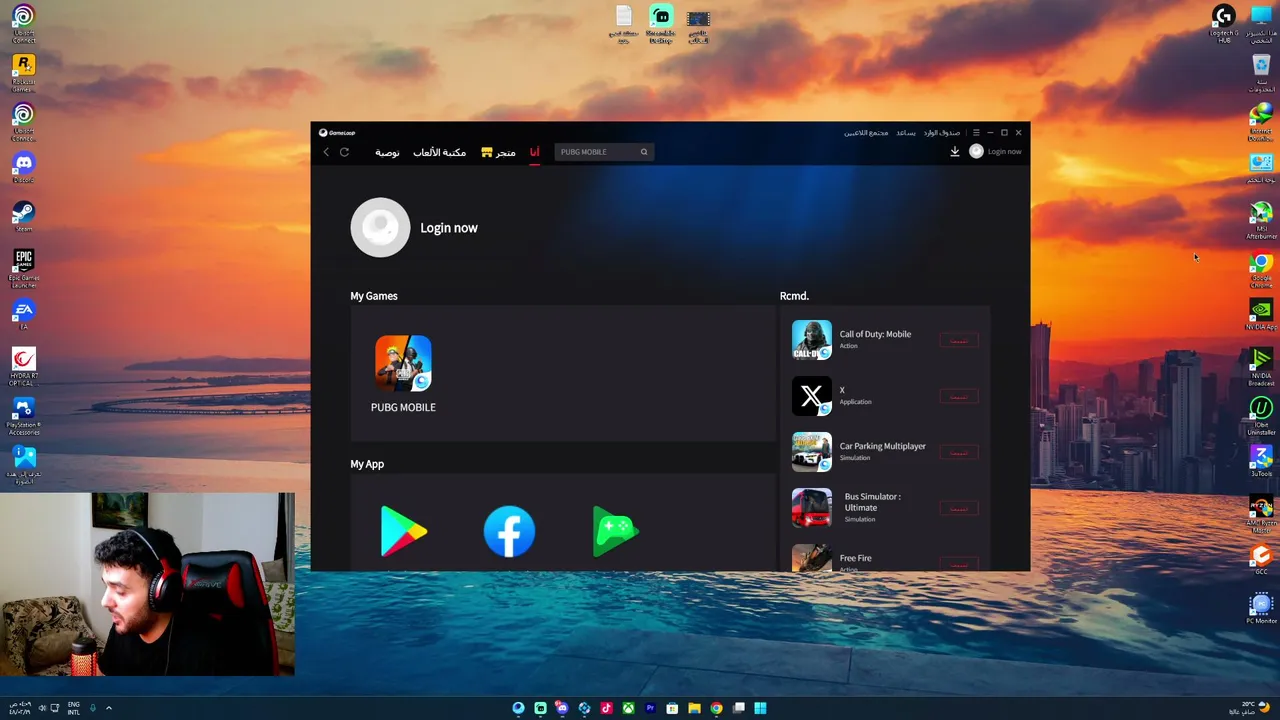Open Discord desktop shortcut
This screenshot has width=1280, height=720.
(x=24, y=167)
